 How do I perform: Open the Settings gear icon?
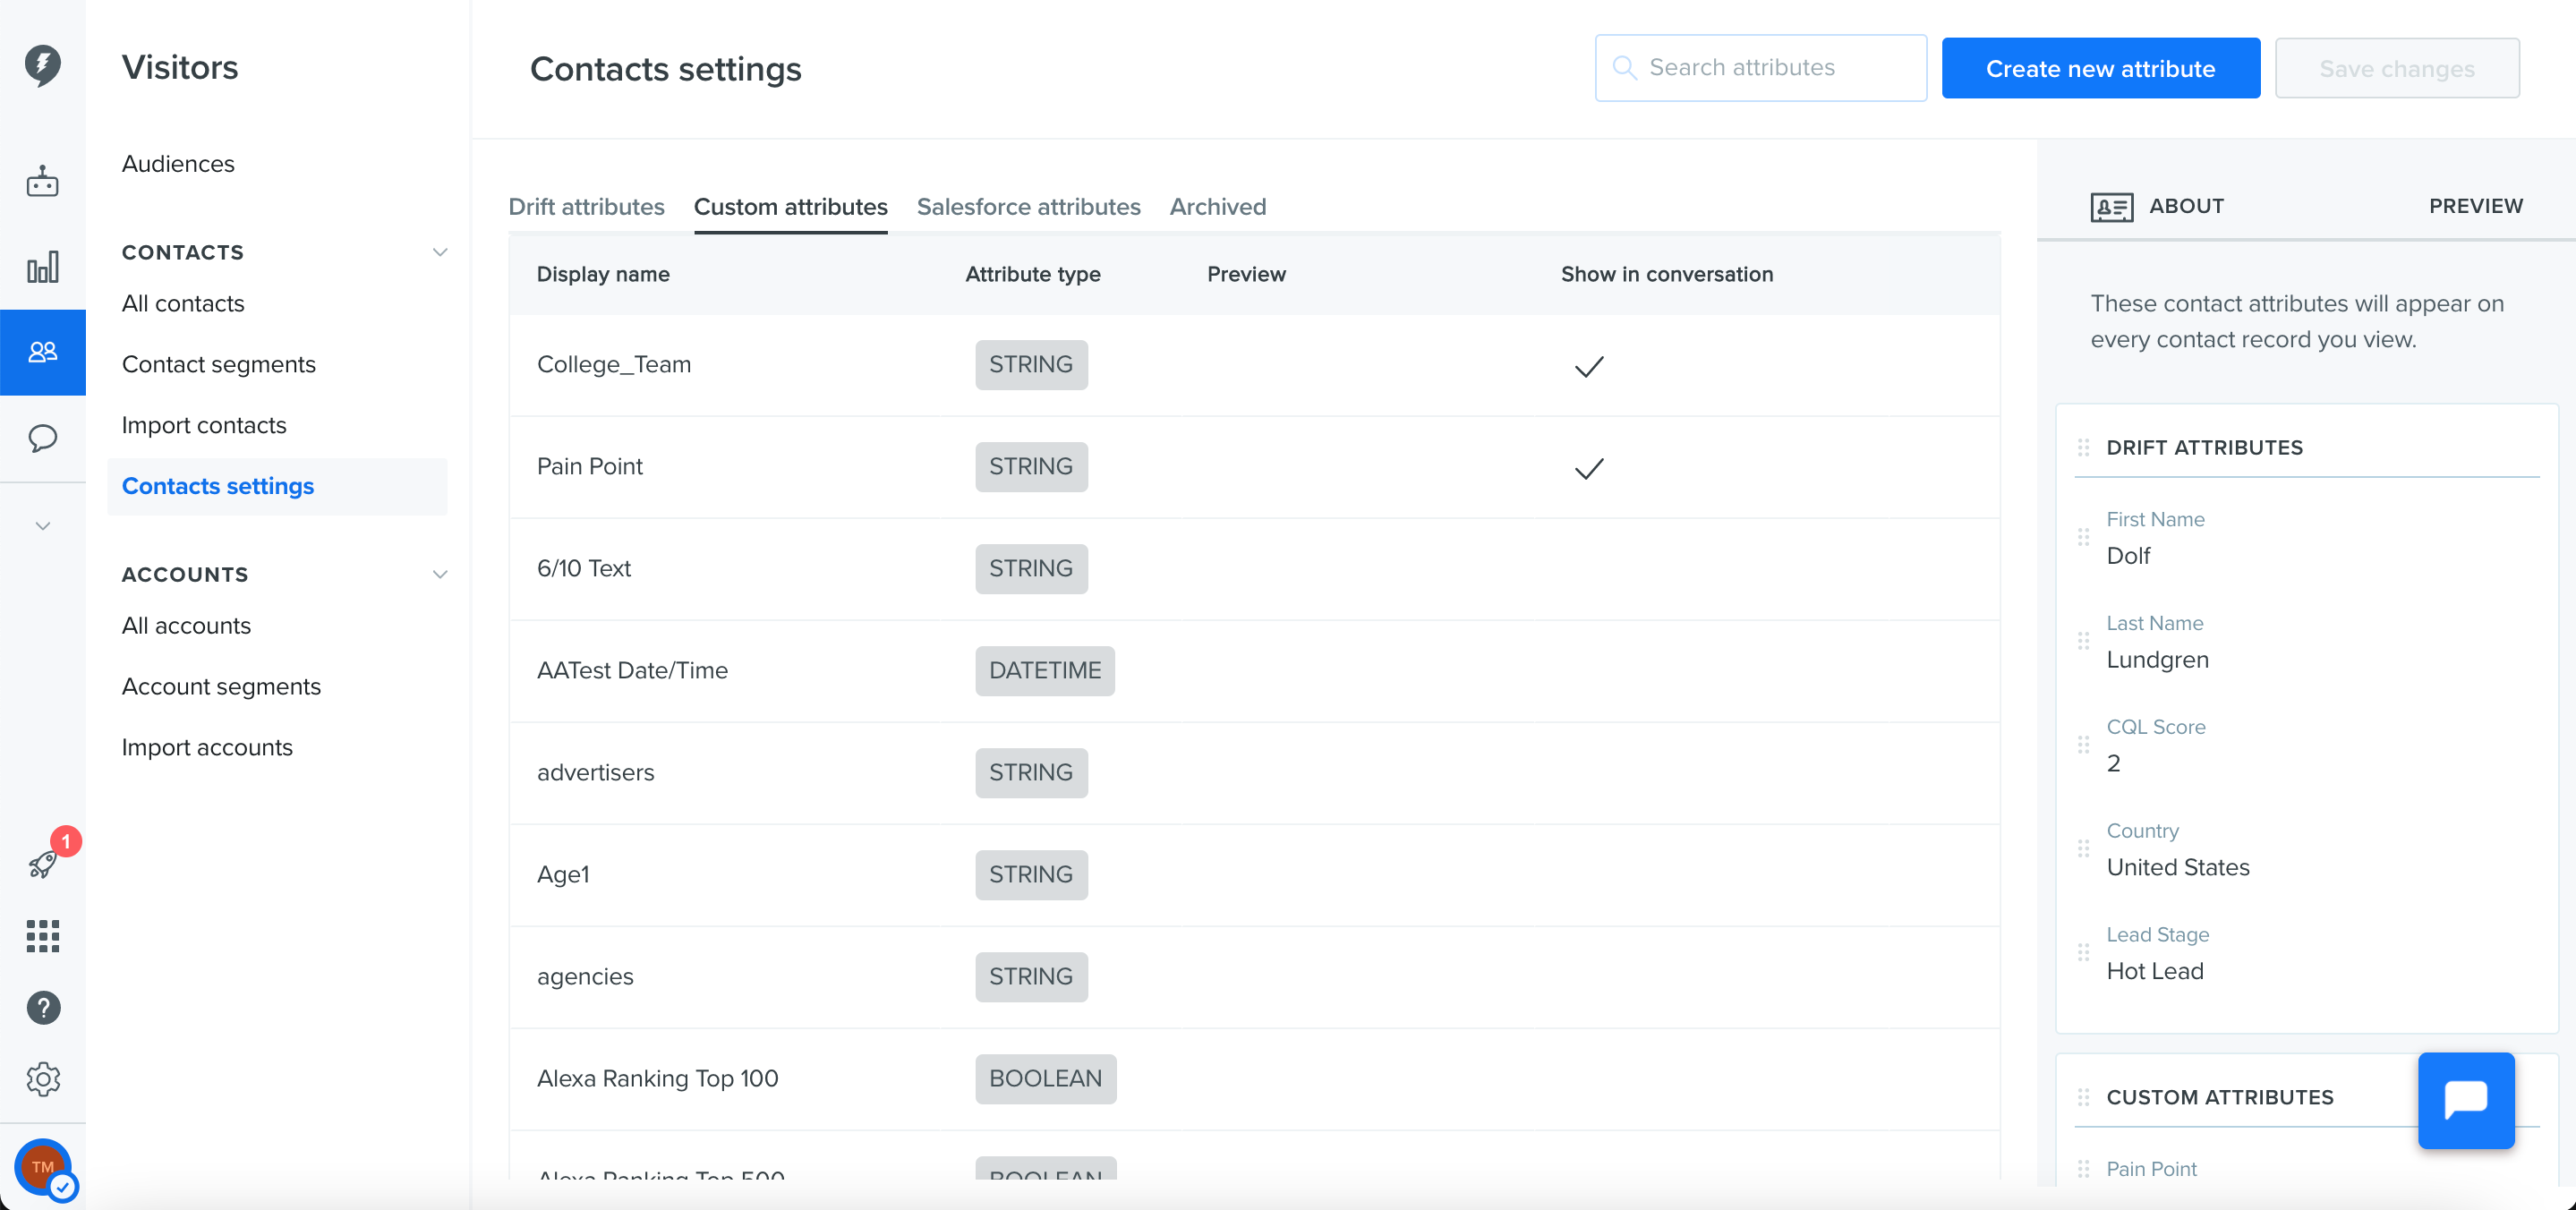tap(42, 1079)
